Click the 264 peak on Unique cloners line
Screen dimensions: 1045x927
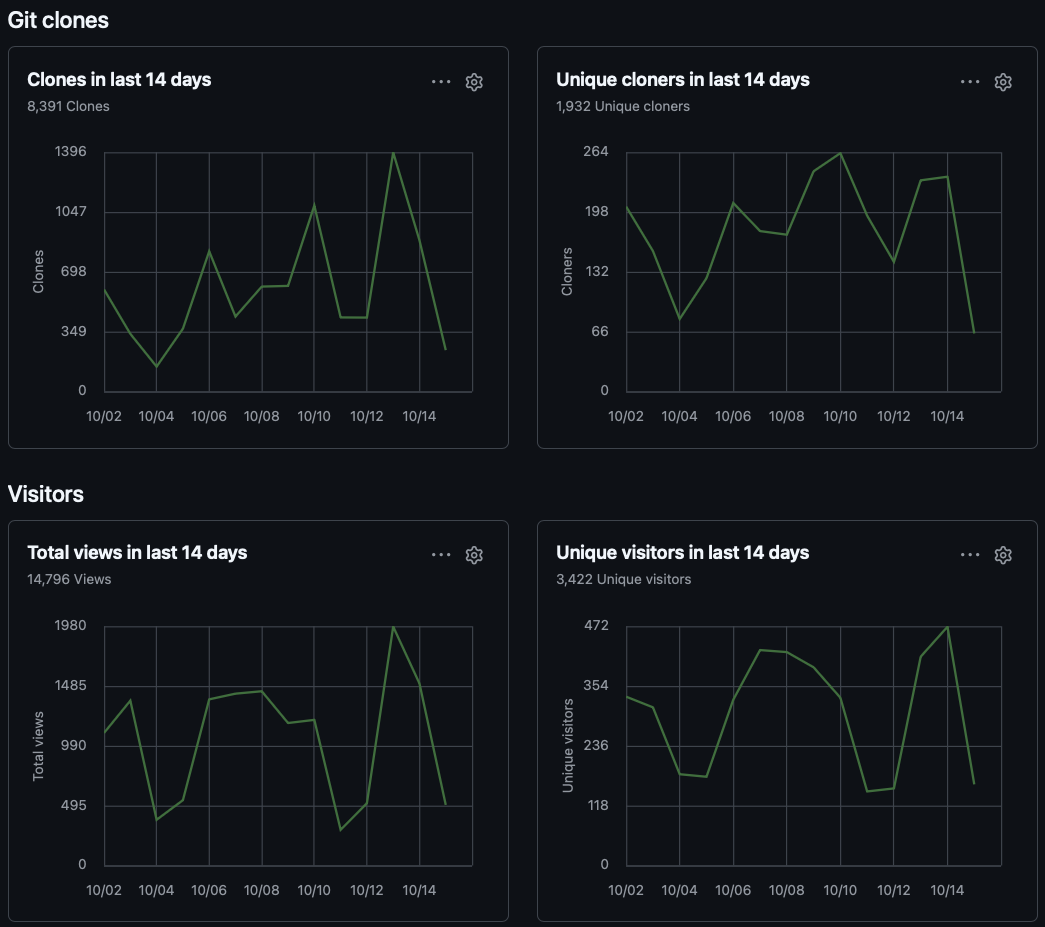(840, 153)
